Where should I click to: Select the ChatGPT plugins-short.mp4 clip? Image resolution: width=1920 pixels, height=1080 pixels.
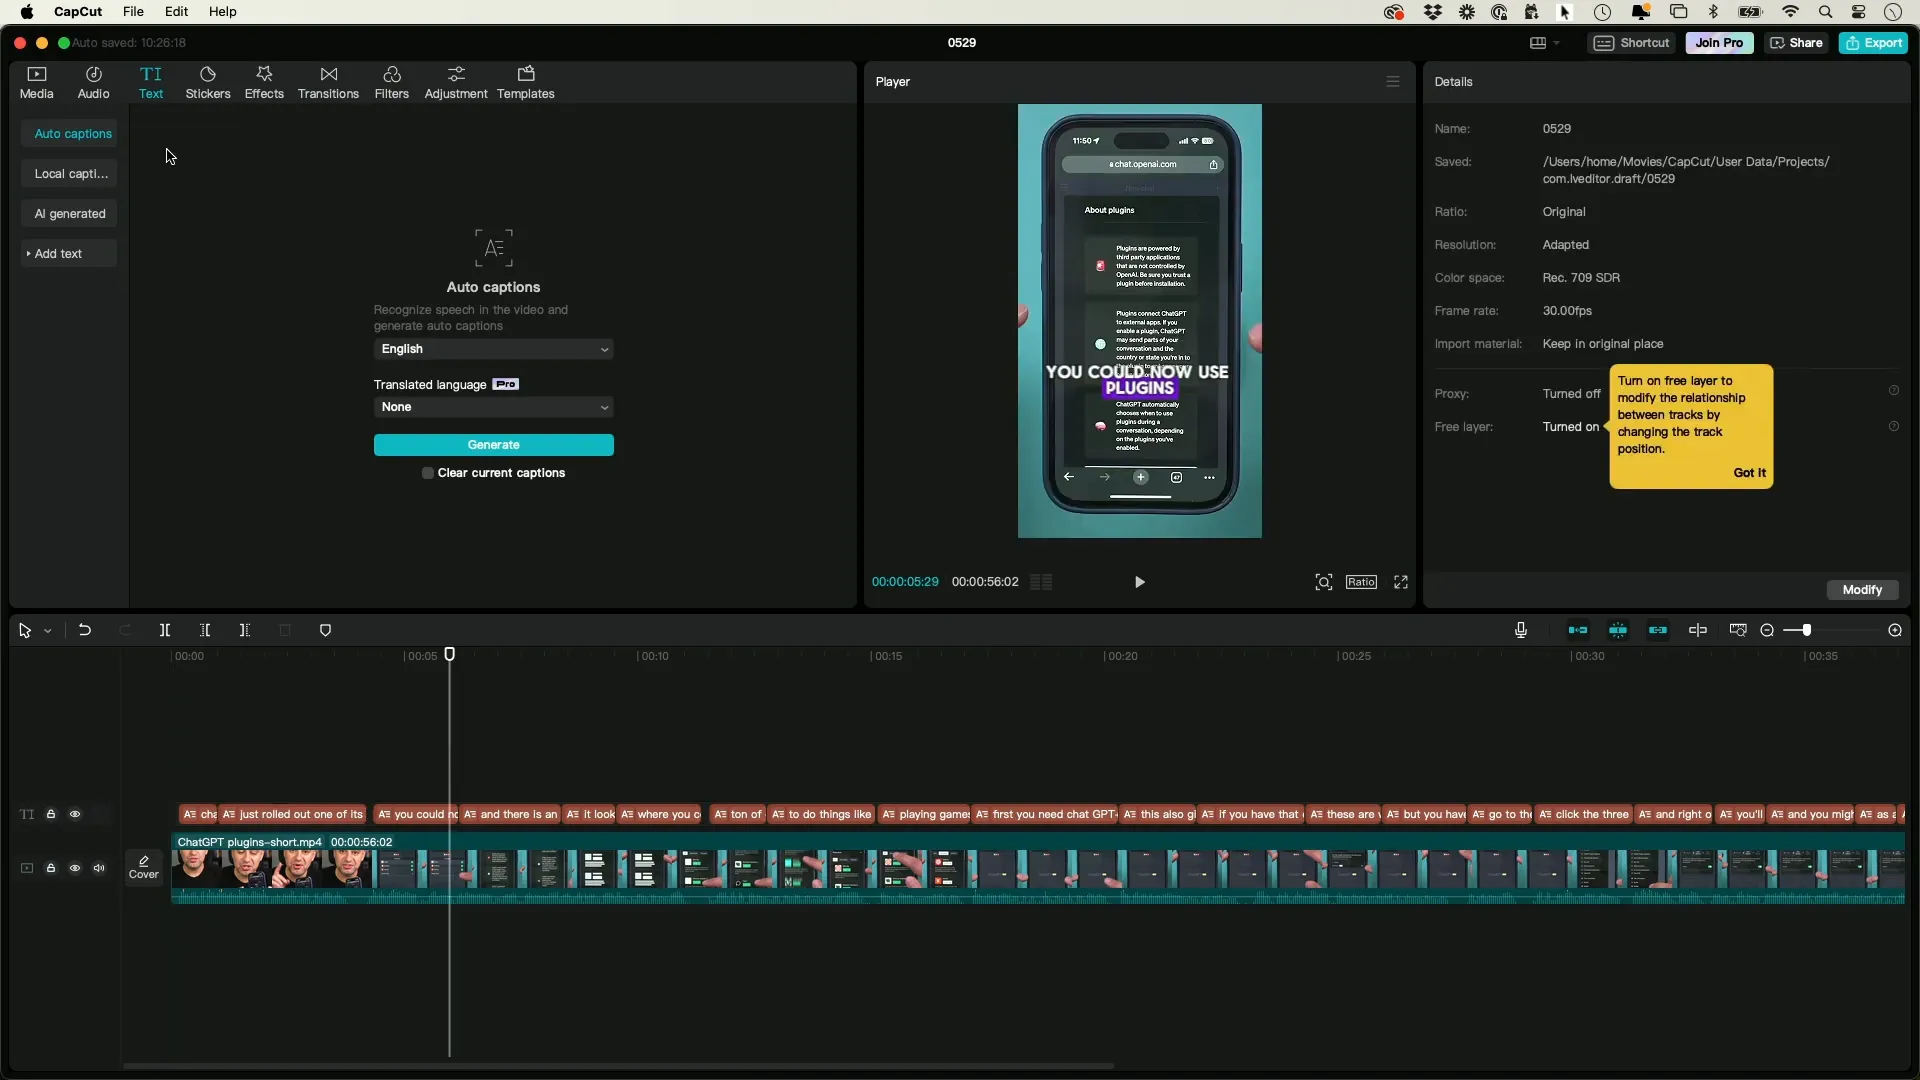pyautogui.click(x=1038, y=869)
